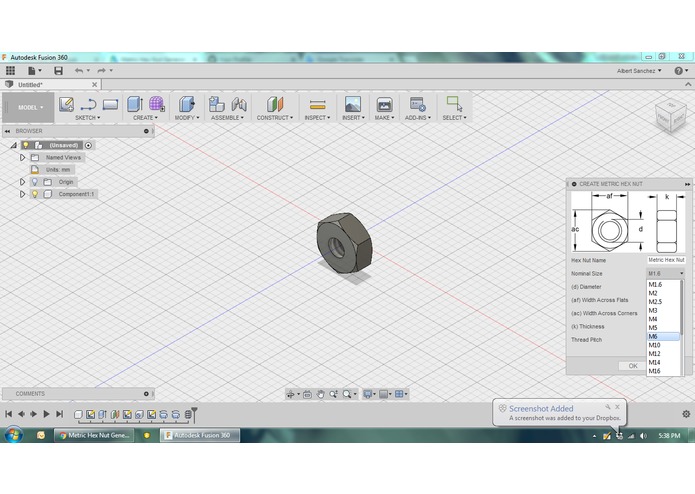The height and width of the screenshot is (494, 695).
Task: Jump to timeline beginning
Action: pyautogui.click(x=8, y=414)
